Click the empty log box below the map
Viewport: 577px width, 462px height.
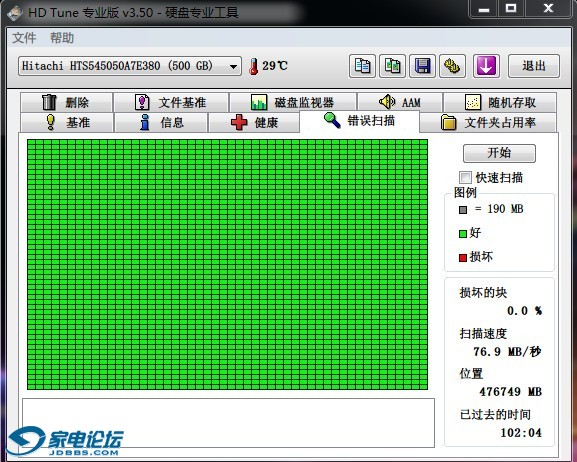click(228, 423)
